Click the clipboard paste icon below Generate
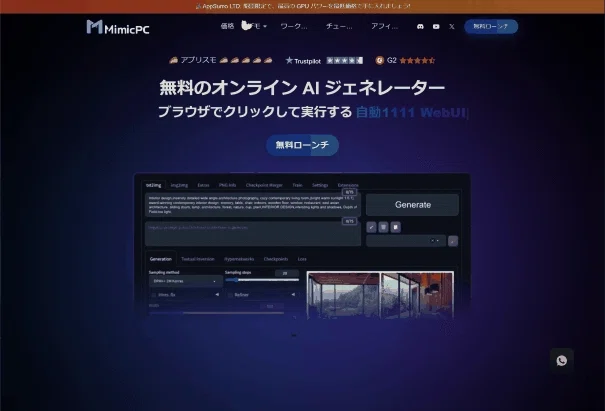This screenshot has height=411, width=605. (x=395, y=227)
